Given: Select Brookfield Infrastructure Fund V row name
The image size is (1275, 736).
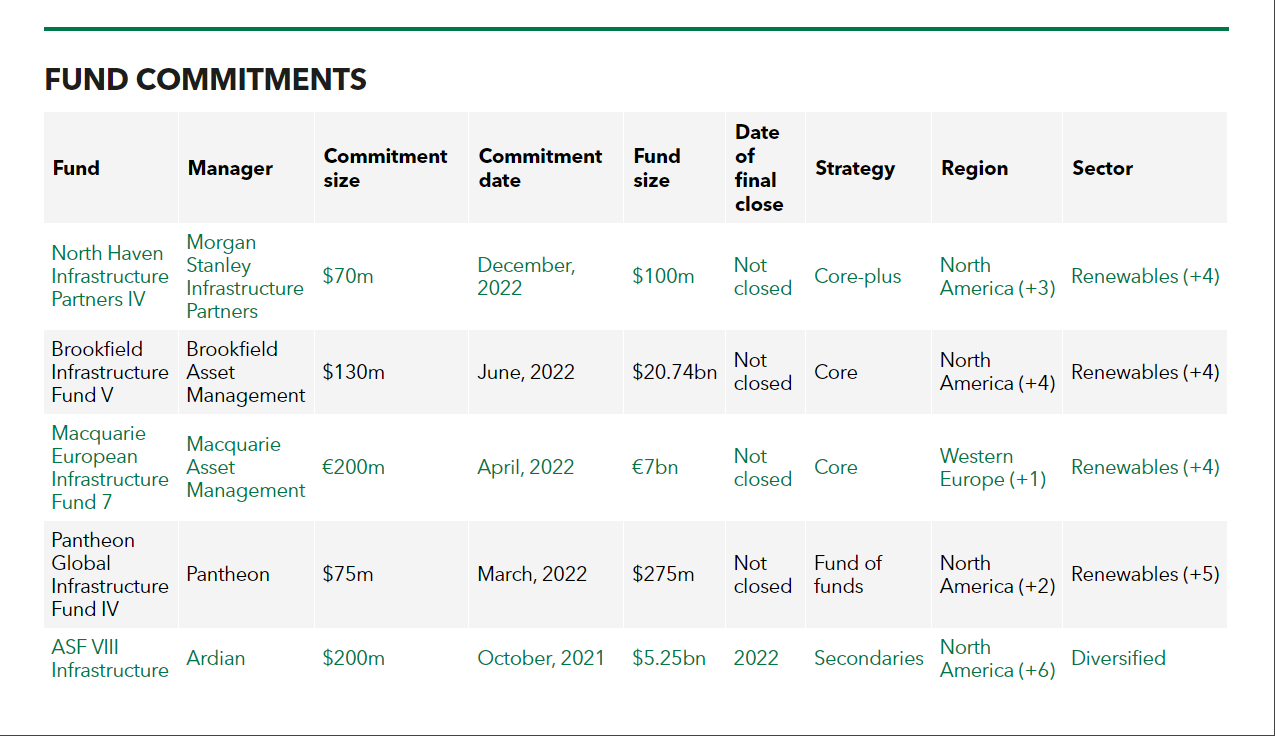Looking at the screenshot, I should (x=110, y=372).
